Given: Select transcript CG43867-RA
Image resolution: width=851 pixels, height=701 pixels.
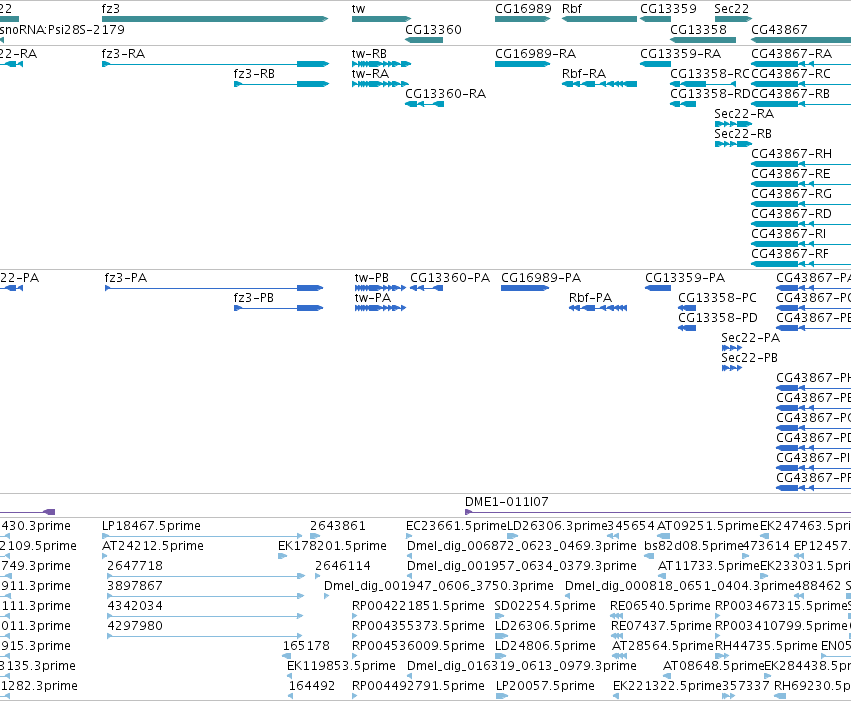Looking at the screenshot, I should pyautogui.click(x=801, y=64).
